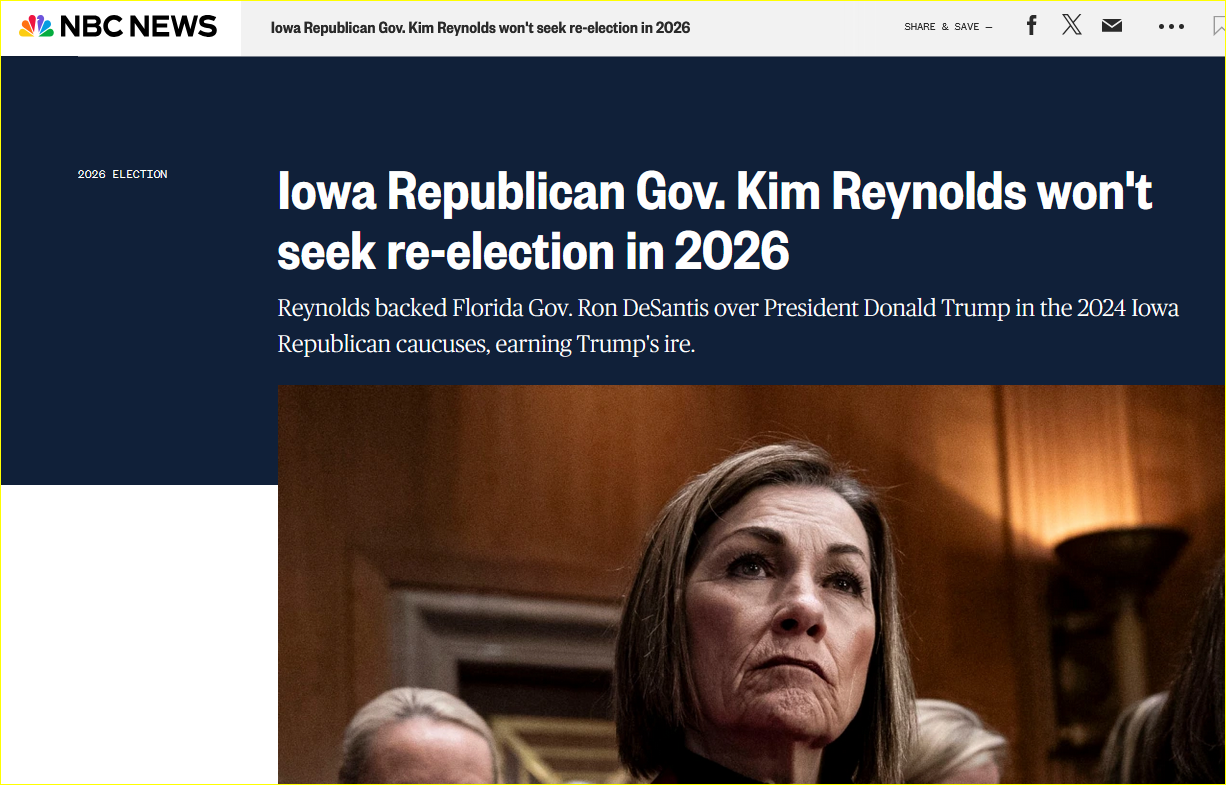Share the article on Facebook

[x=1032, y=26]
